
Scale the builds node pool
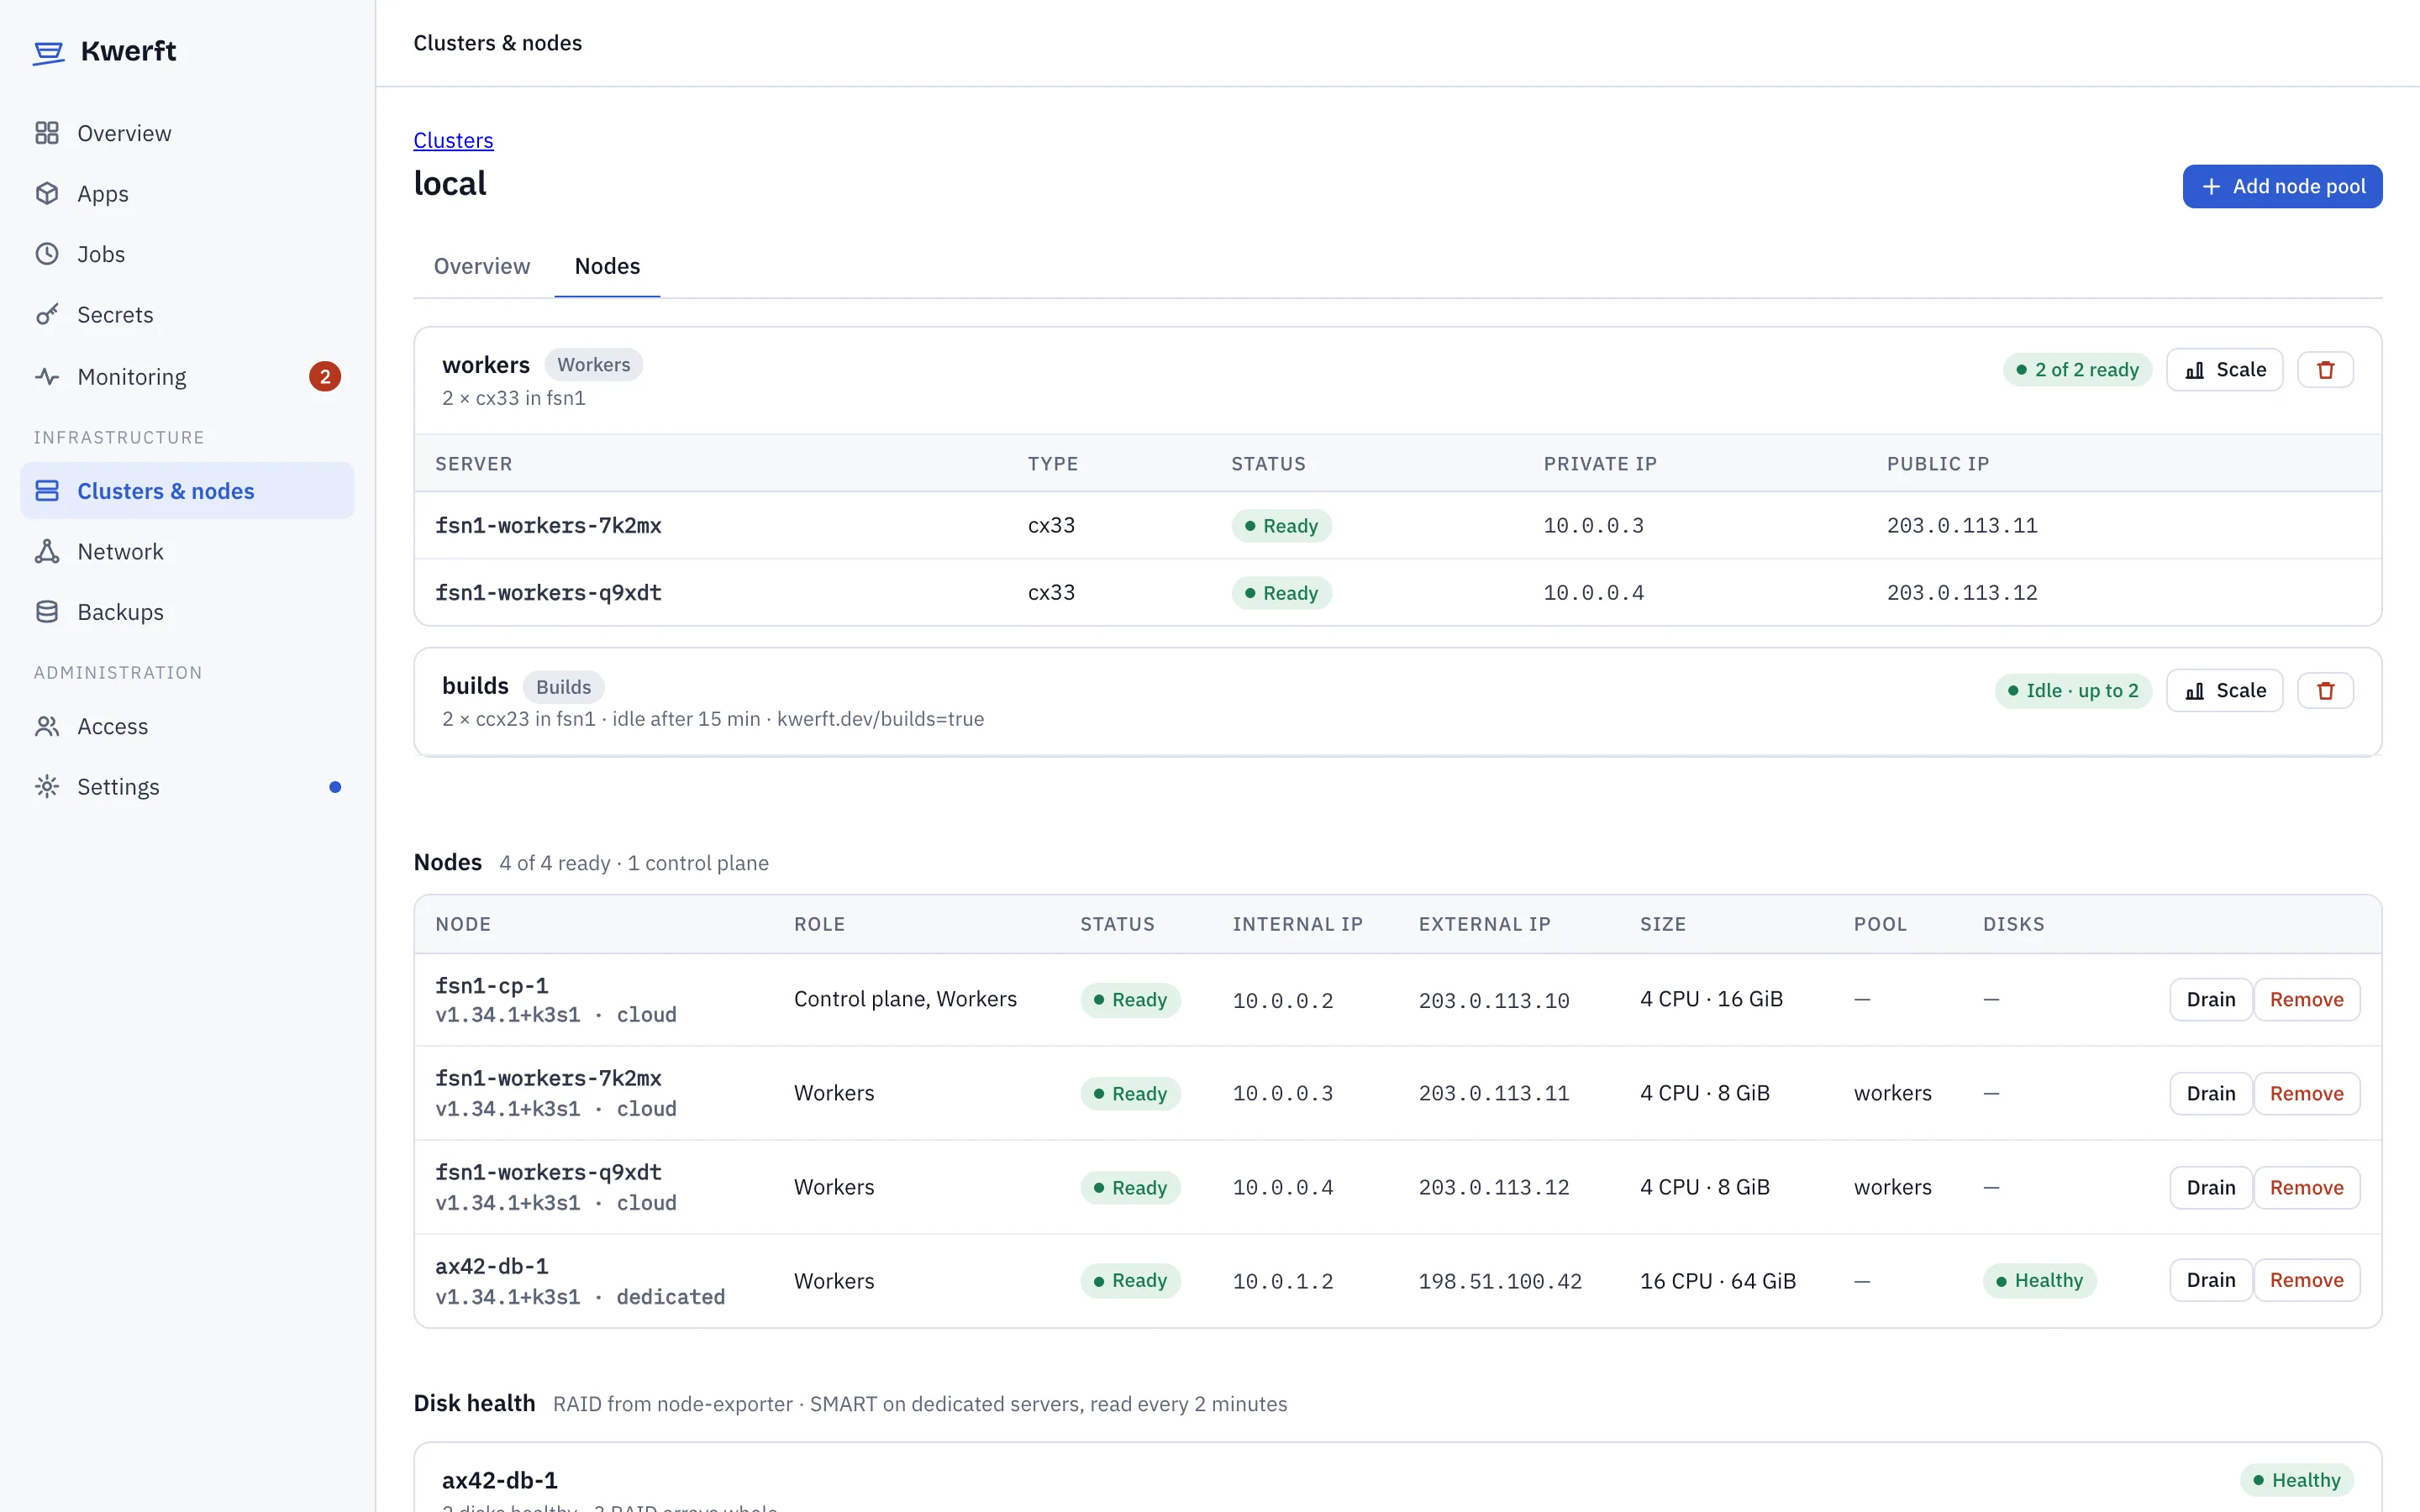coord(2224,691)
